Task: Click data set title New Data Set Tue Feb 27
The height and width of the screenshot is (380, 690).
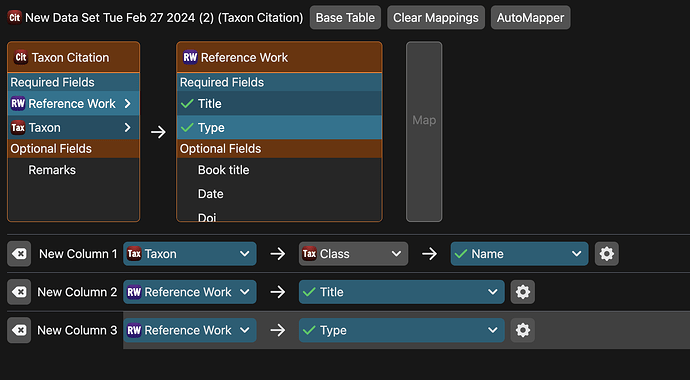Action: (164, 18)
